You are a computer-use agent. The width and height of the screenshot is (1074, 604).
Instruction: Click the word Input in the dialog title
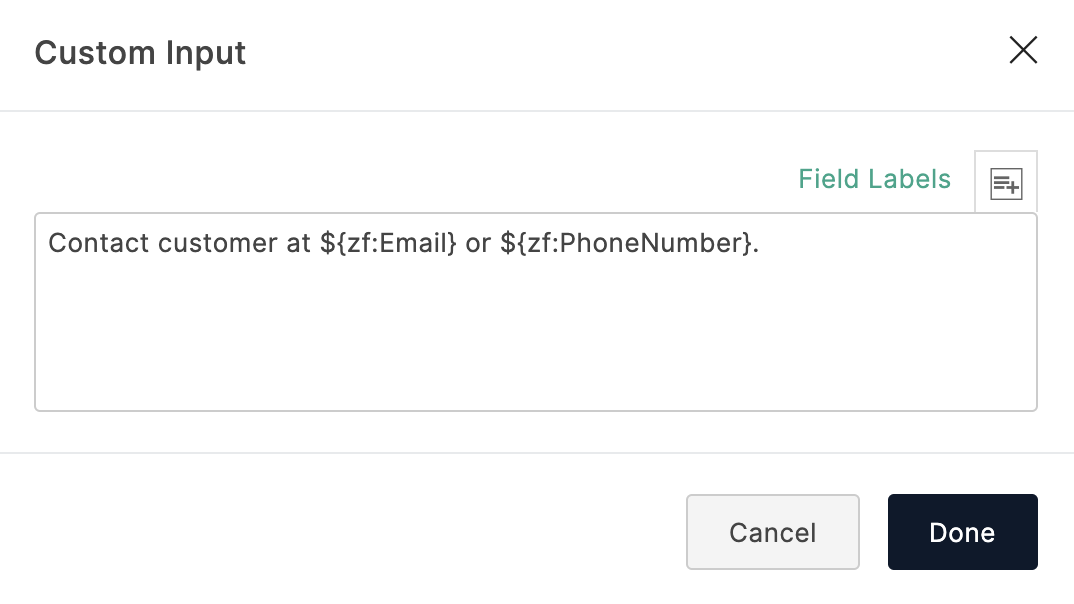pos(205,53)
